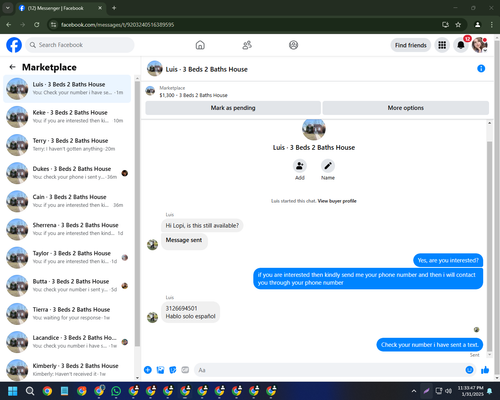The image size is (500, 400).
Task: Send a thumbs-up like
Action: click(x=485, y=370)
